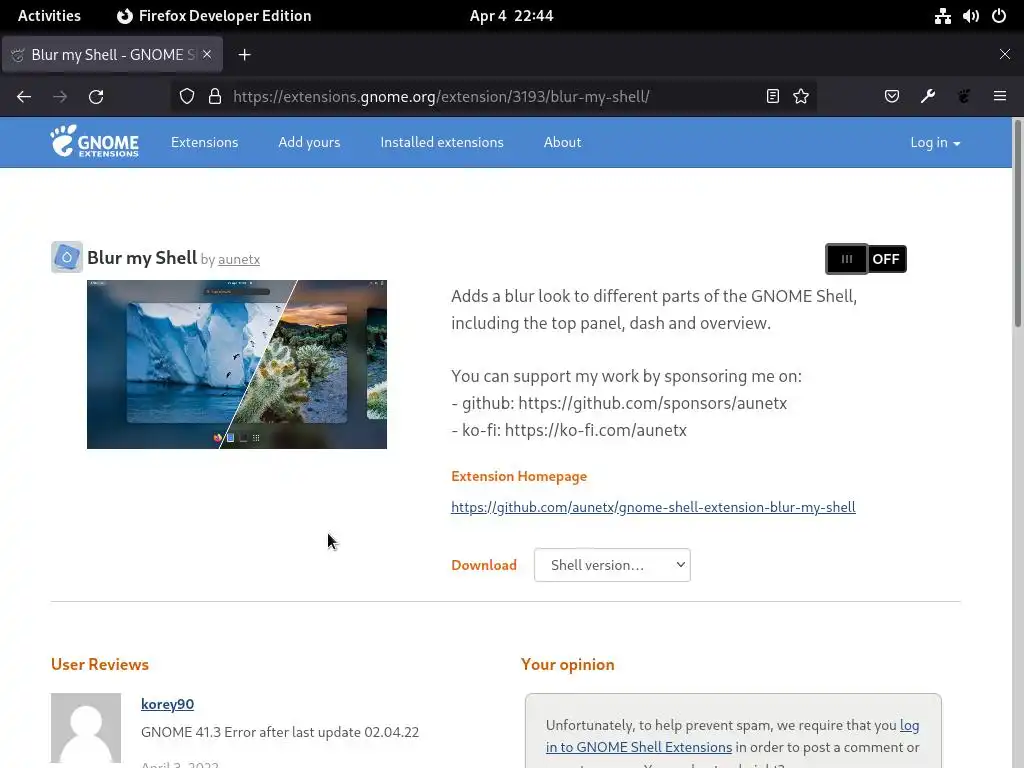This screenshot has height=768, width=1024.
Task: Click the Your opinion heading
Action: (568, 664)
